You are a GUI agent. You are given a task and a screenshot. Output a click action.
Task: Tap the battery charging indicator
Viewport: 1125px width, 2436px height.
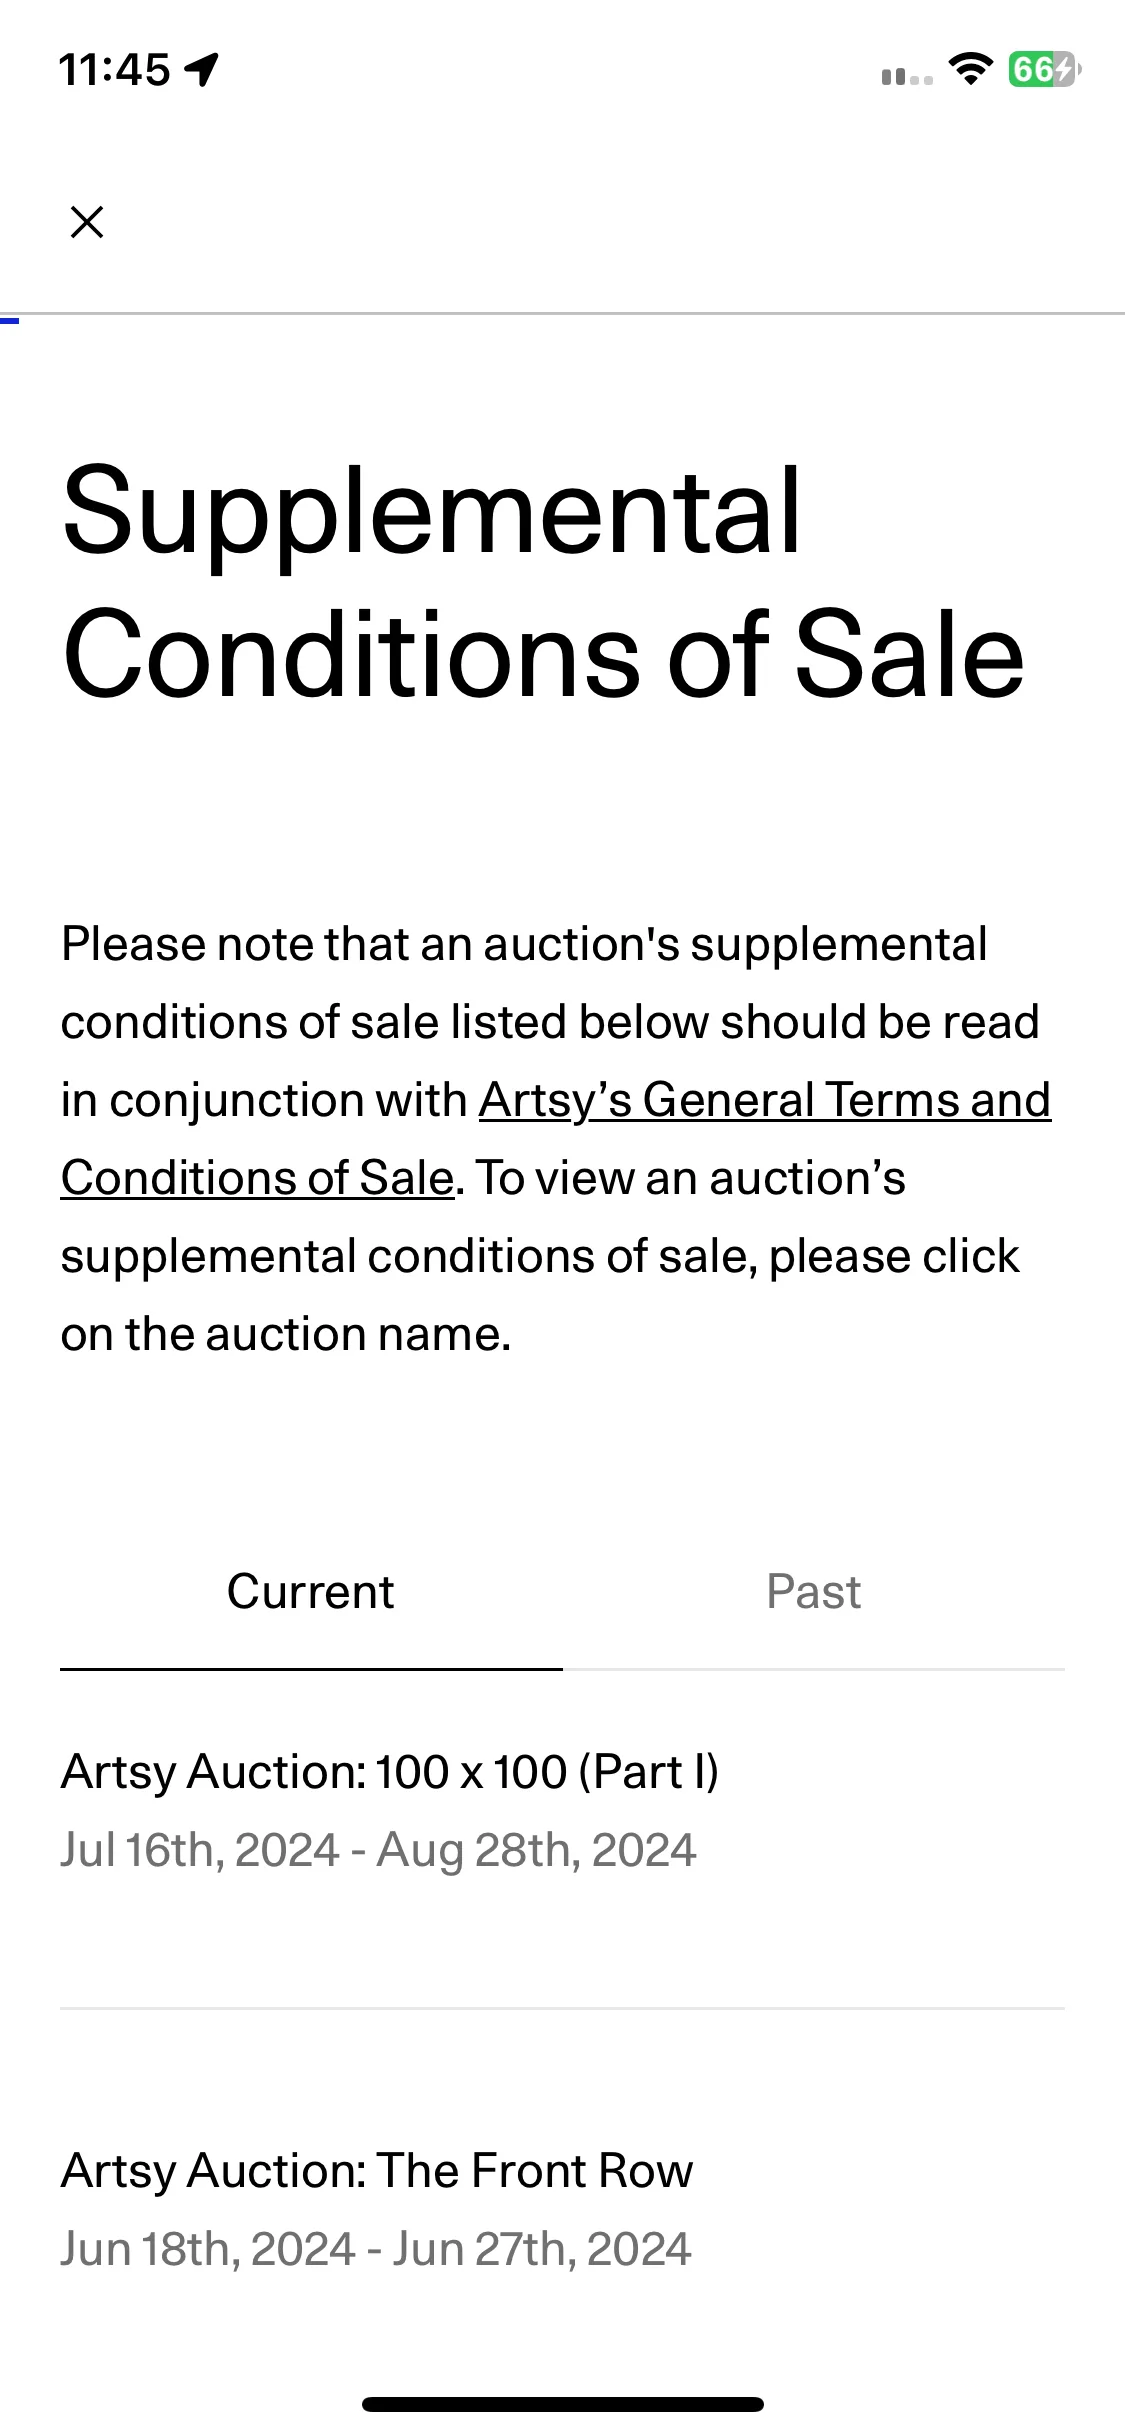coord(1044,69)
